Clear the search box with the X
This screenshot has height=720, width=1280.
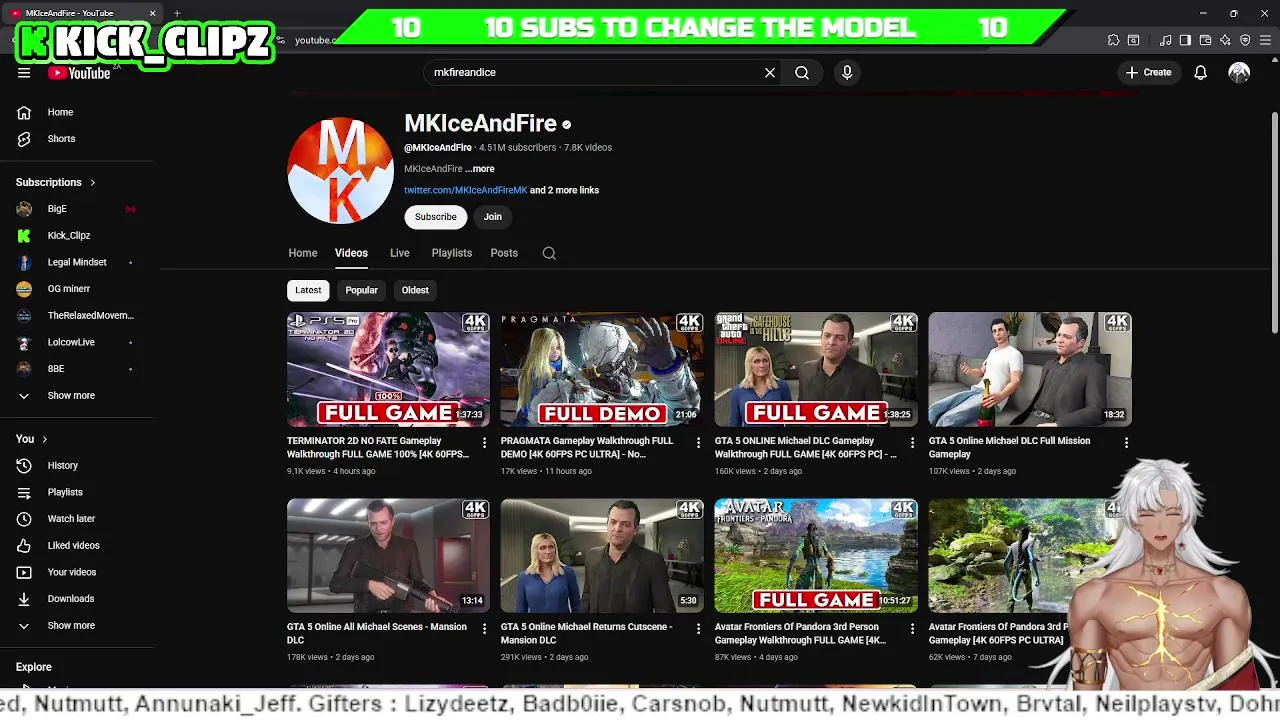pyautogui.click(x=770, y=72)
